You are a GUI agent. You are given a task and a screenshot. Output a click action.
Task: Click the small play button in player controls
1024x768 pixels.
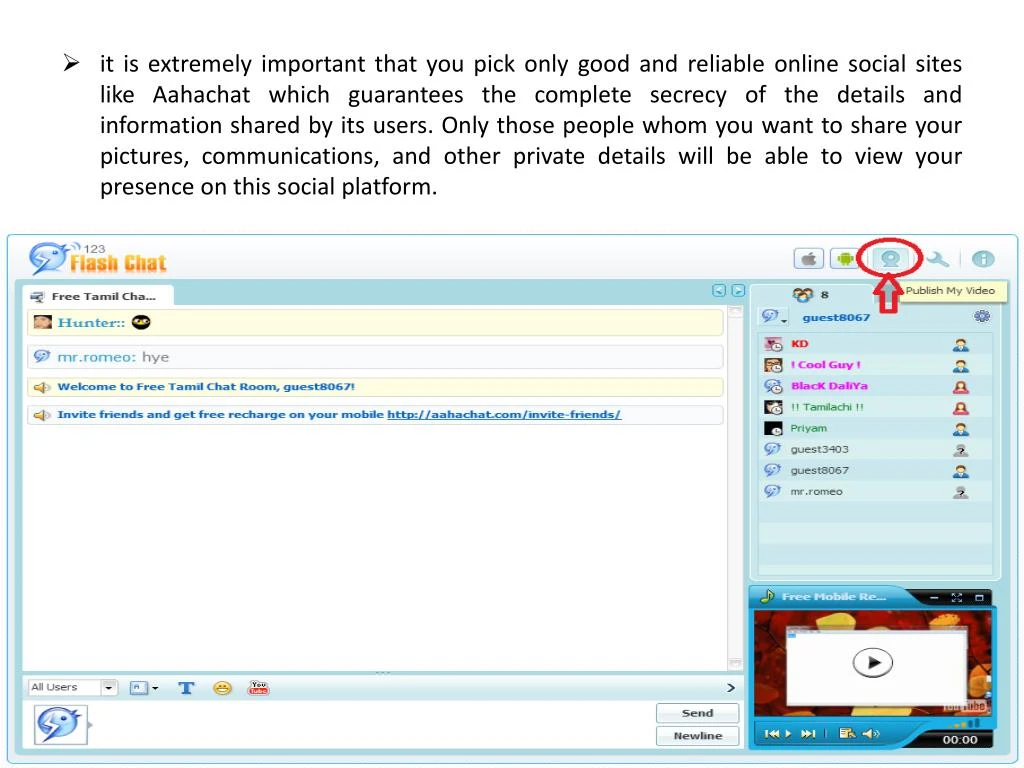(788, 733)
